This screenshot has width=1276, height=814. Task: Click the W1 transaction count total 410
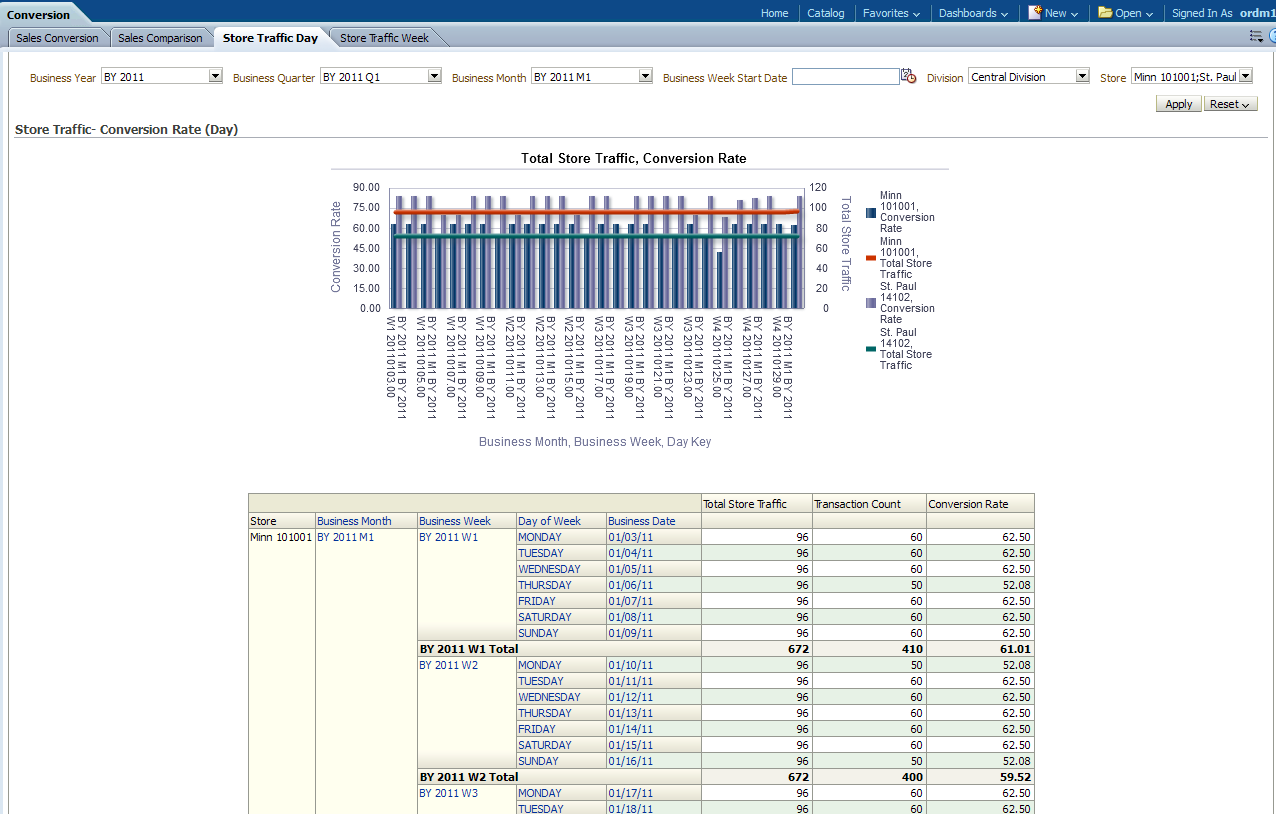911,649
